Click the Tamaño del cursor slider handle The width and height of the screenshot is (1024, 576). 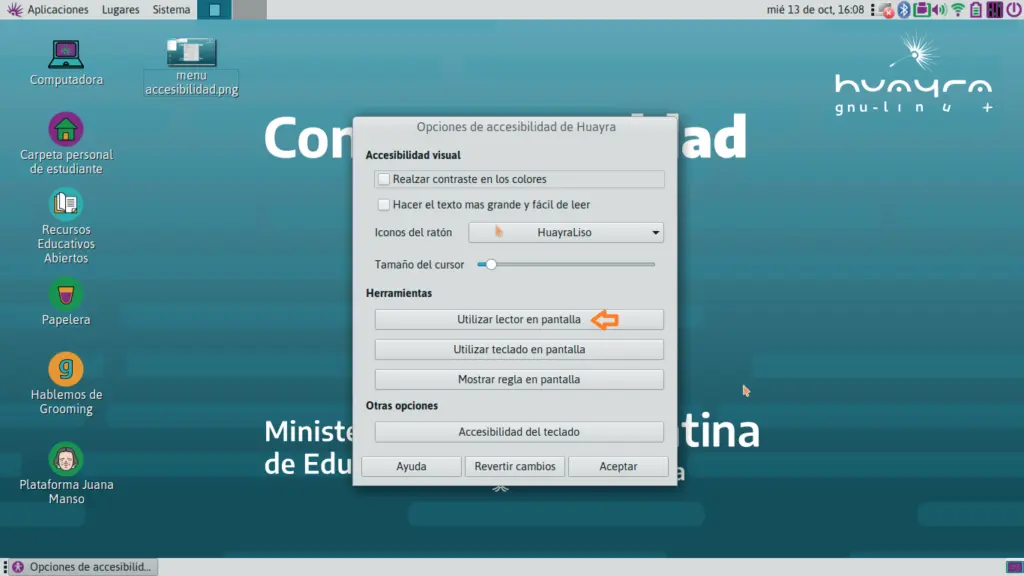point(491,264)
